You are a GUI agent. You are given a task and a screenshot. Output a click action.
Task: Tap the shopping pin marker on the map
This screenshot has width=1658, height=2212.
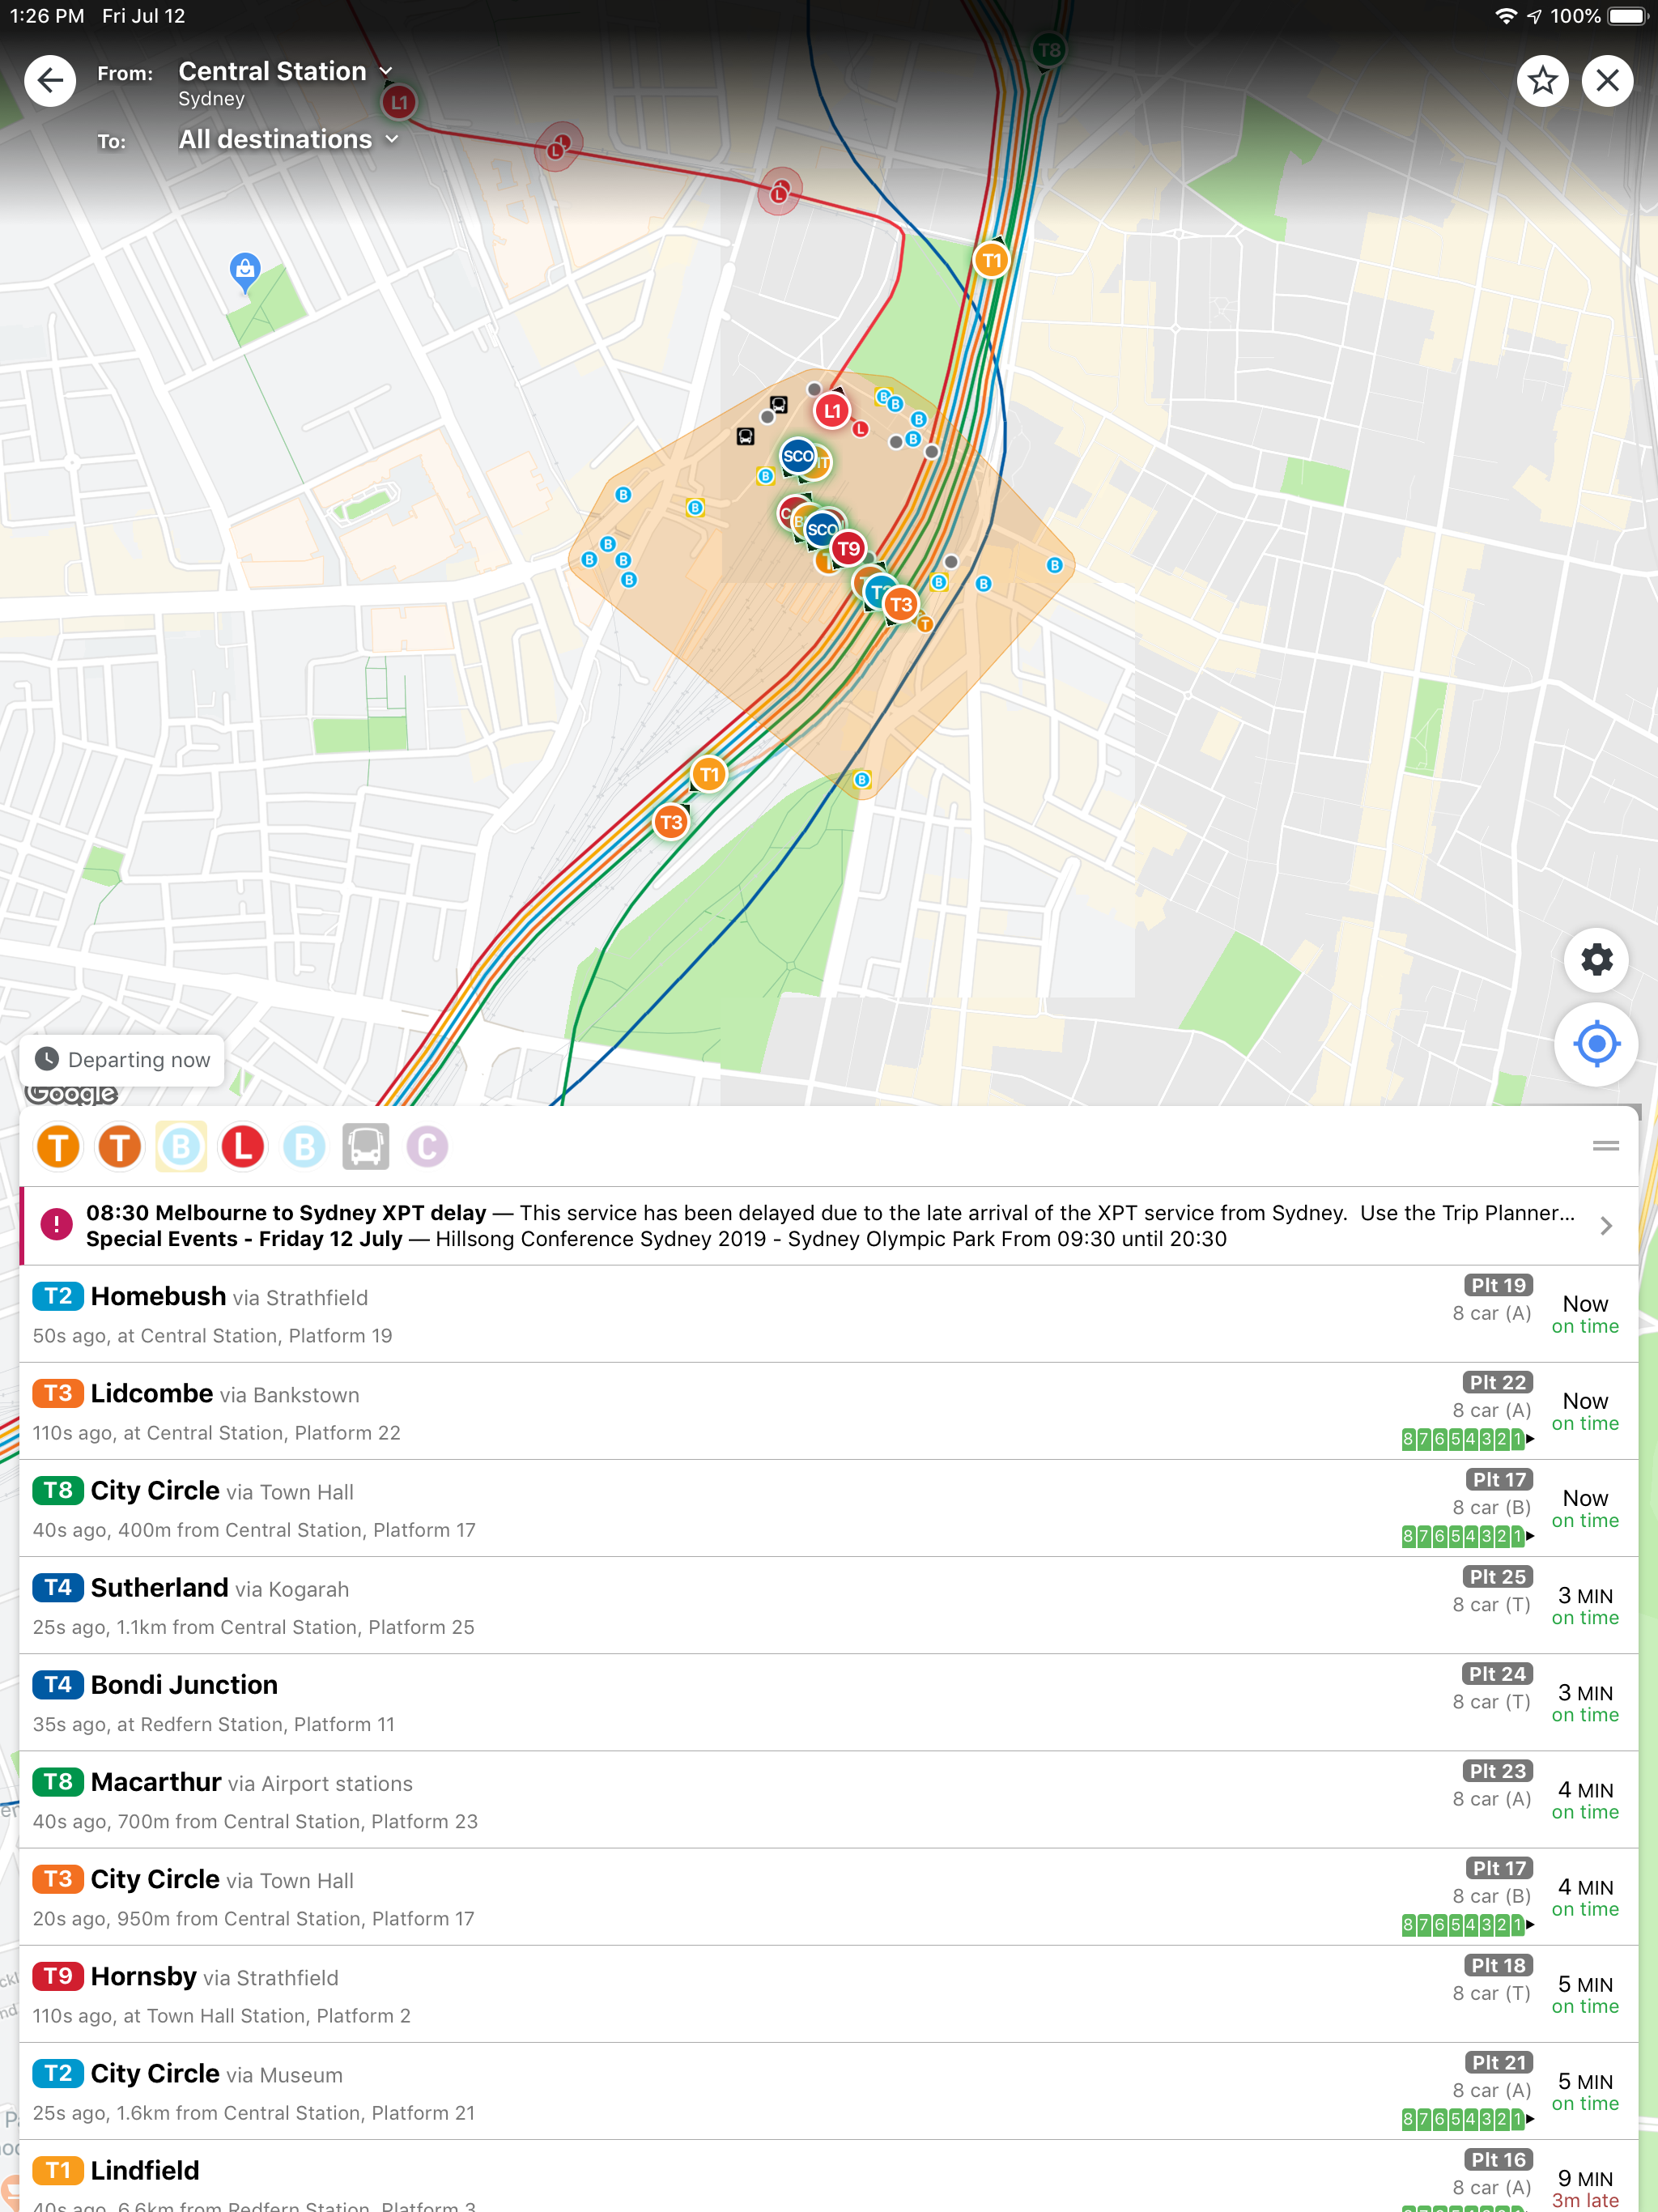[245, 270]
